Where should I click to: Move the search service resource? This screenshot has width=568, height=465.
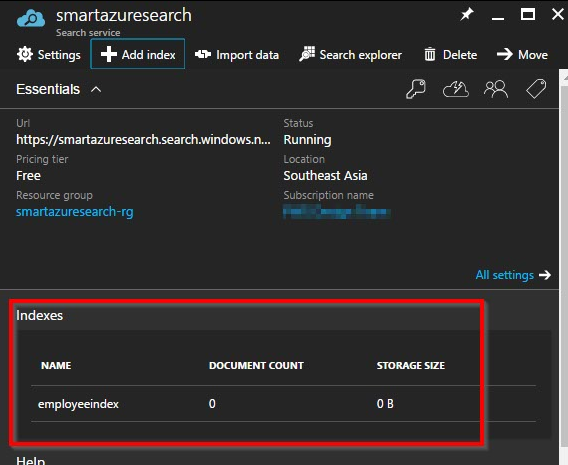point(522,55)
